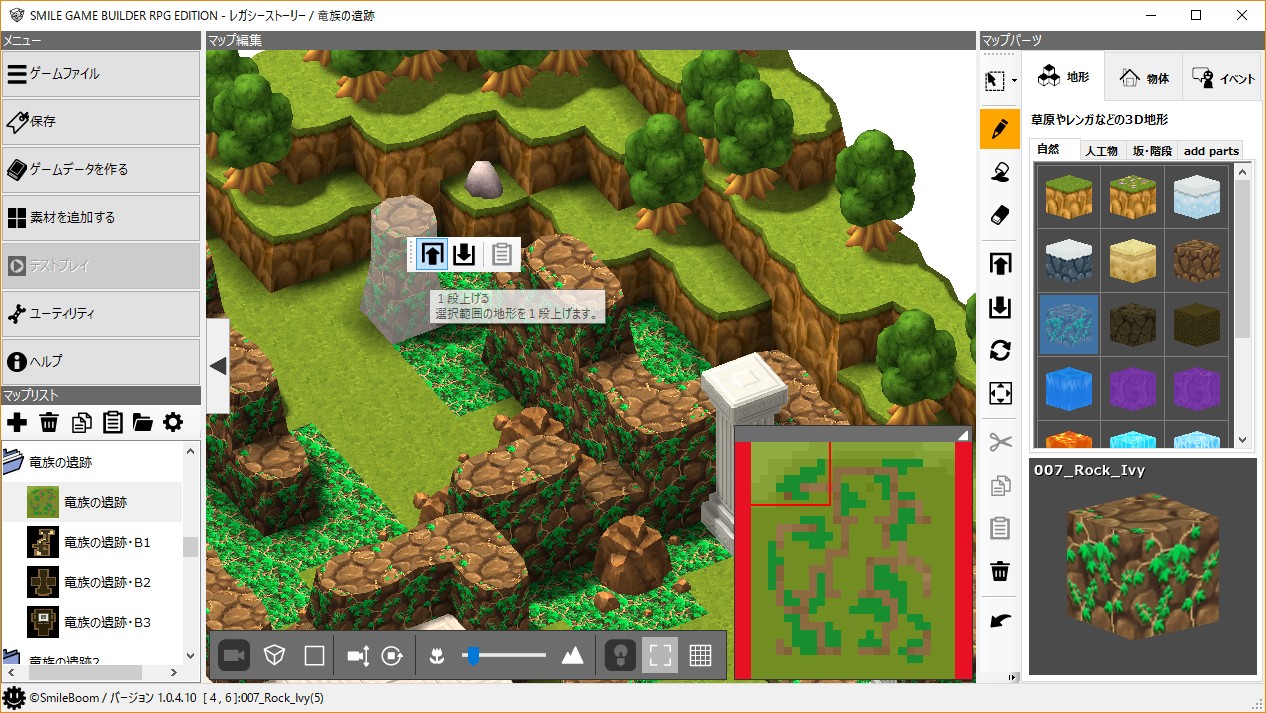Add a new map with plus icon
1266x713 pixels.
click(17, 422)
